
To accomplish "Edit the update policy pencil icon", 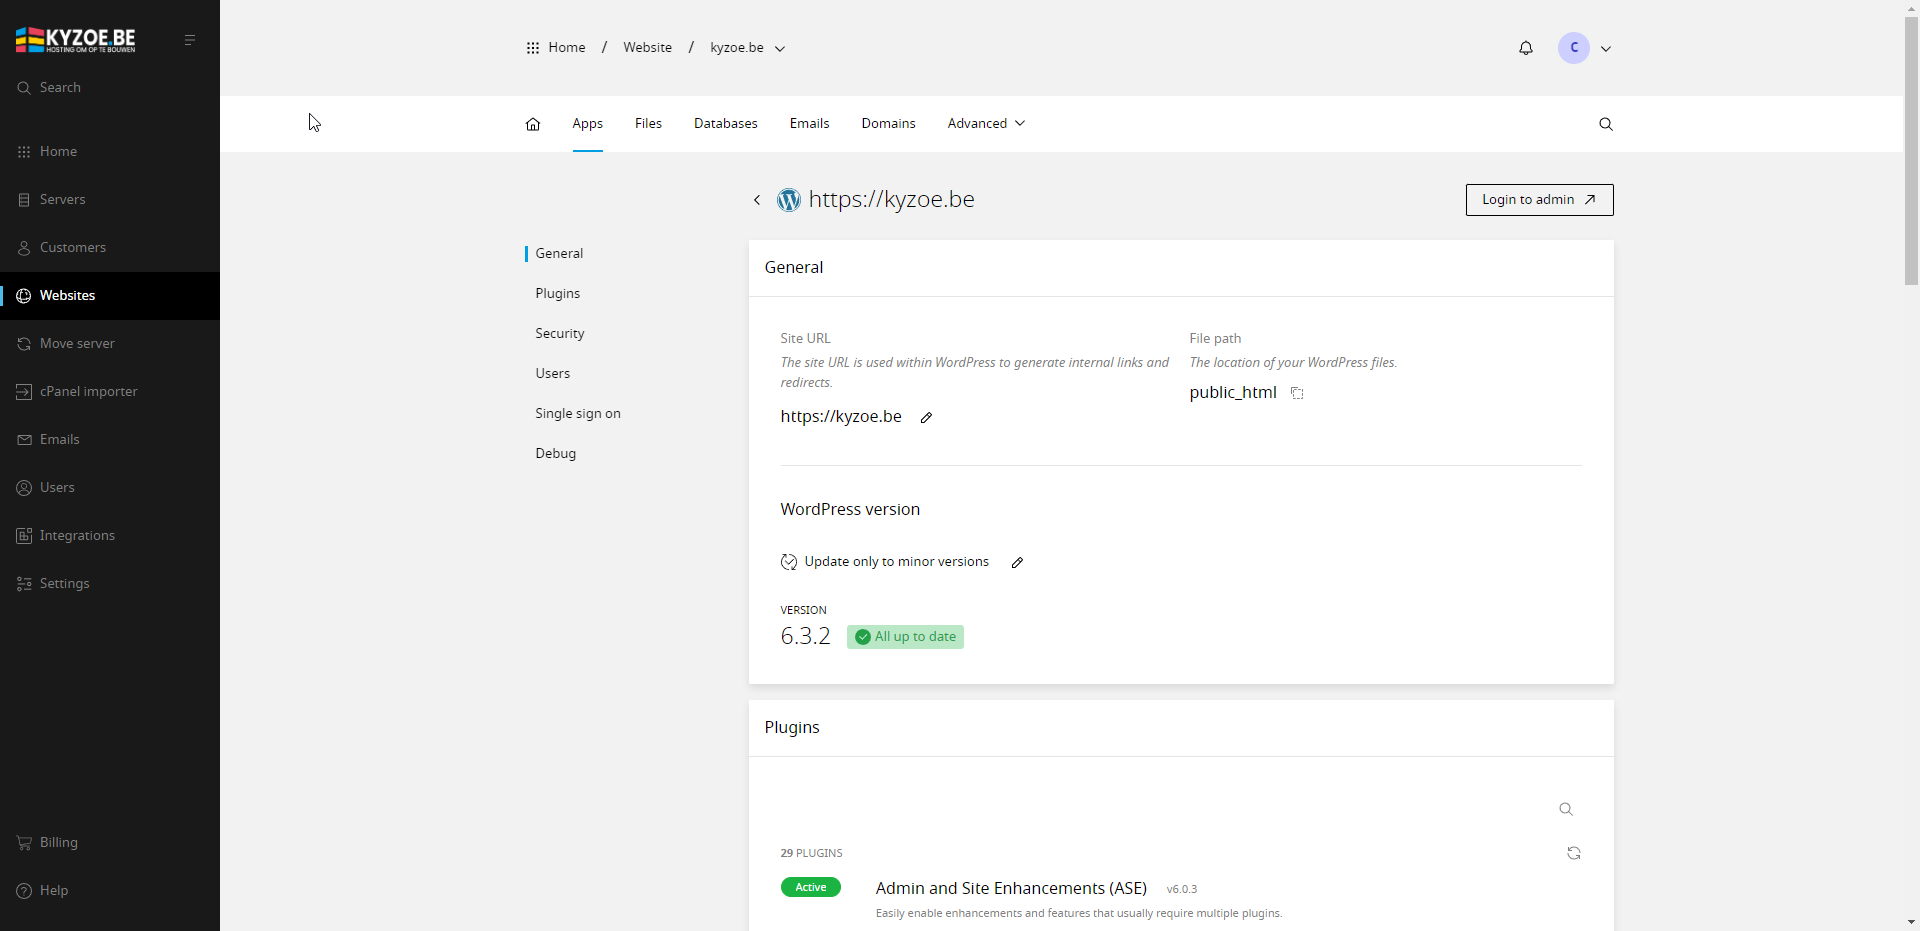I will click(1017, 563).
